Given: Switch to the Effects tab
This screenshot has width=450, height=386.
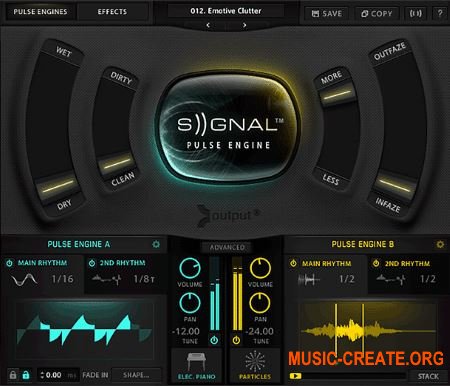Looking at the screenshot, I should (x=112, y=12).
